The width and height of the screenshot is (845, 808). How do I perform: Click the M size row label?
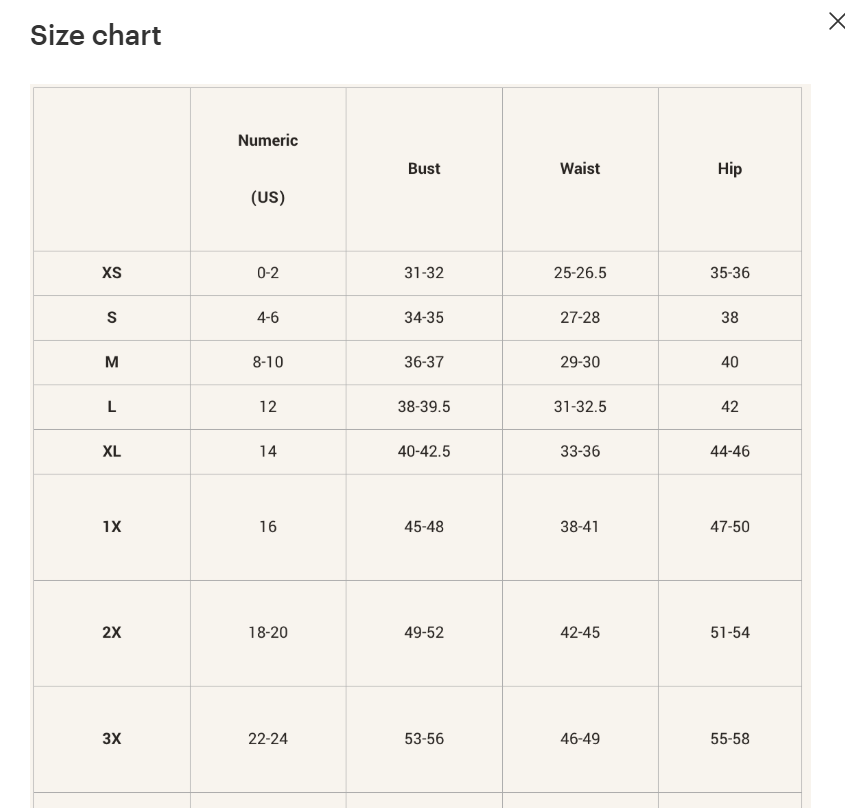[112, 362]
